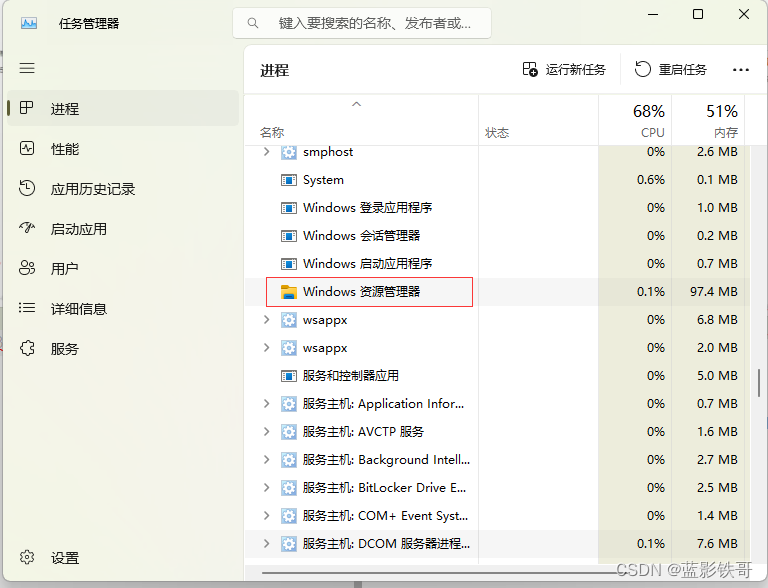Viewport: 768px width, 588px height.
Task: Expand 服务主机: Background Intell... group
Action: pos(266,460)
